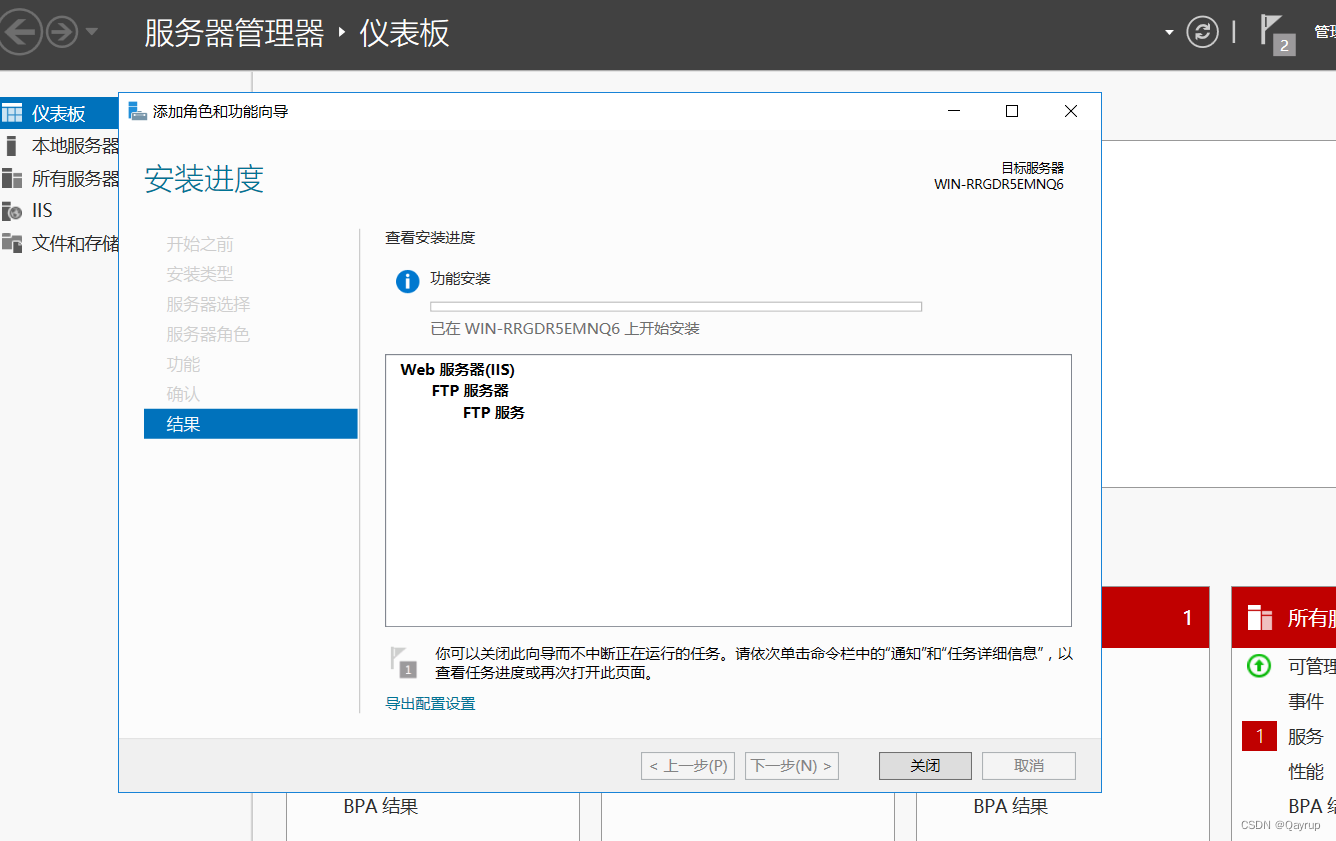Close the wizard with 关闭
This screenshot has height=841, width=1336.
point(924,765)
